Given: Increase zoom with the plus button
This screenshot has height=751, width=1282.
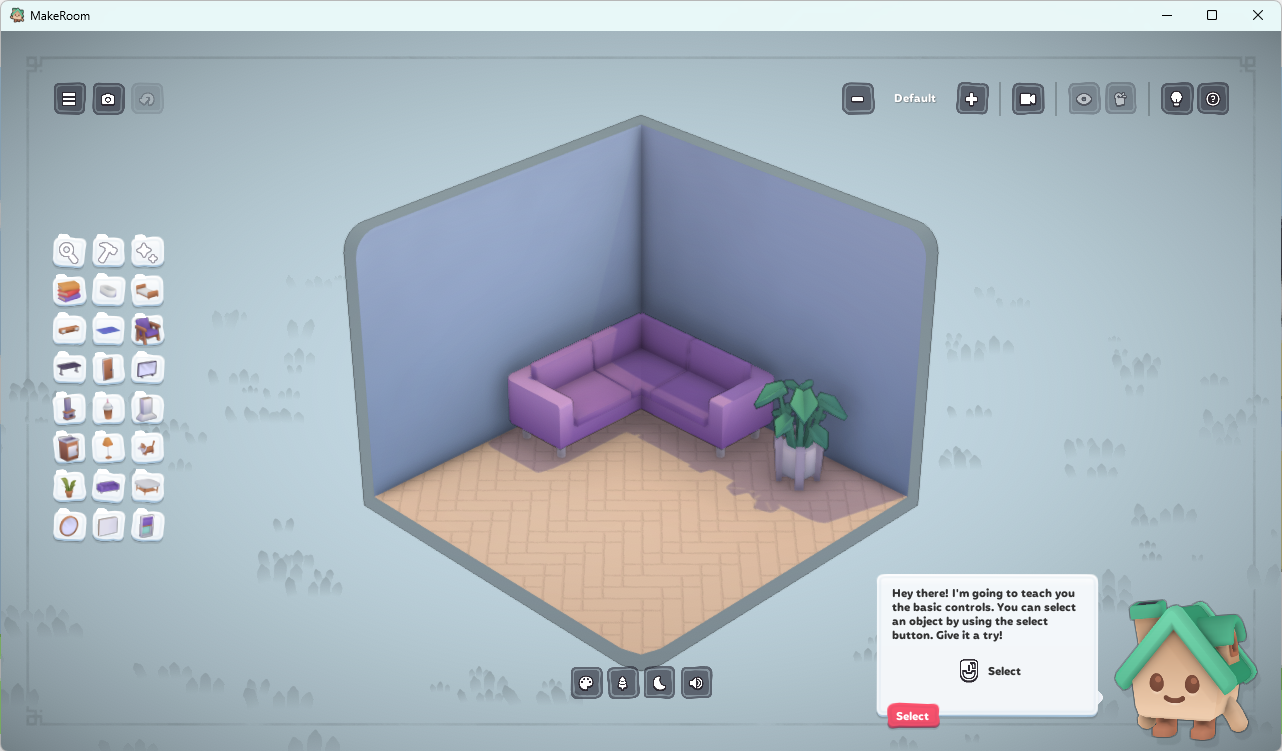Looking at the screenshot, I should coord(972,99).
